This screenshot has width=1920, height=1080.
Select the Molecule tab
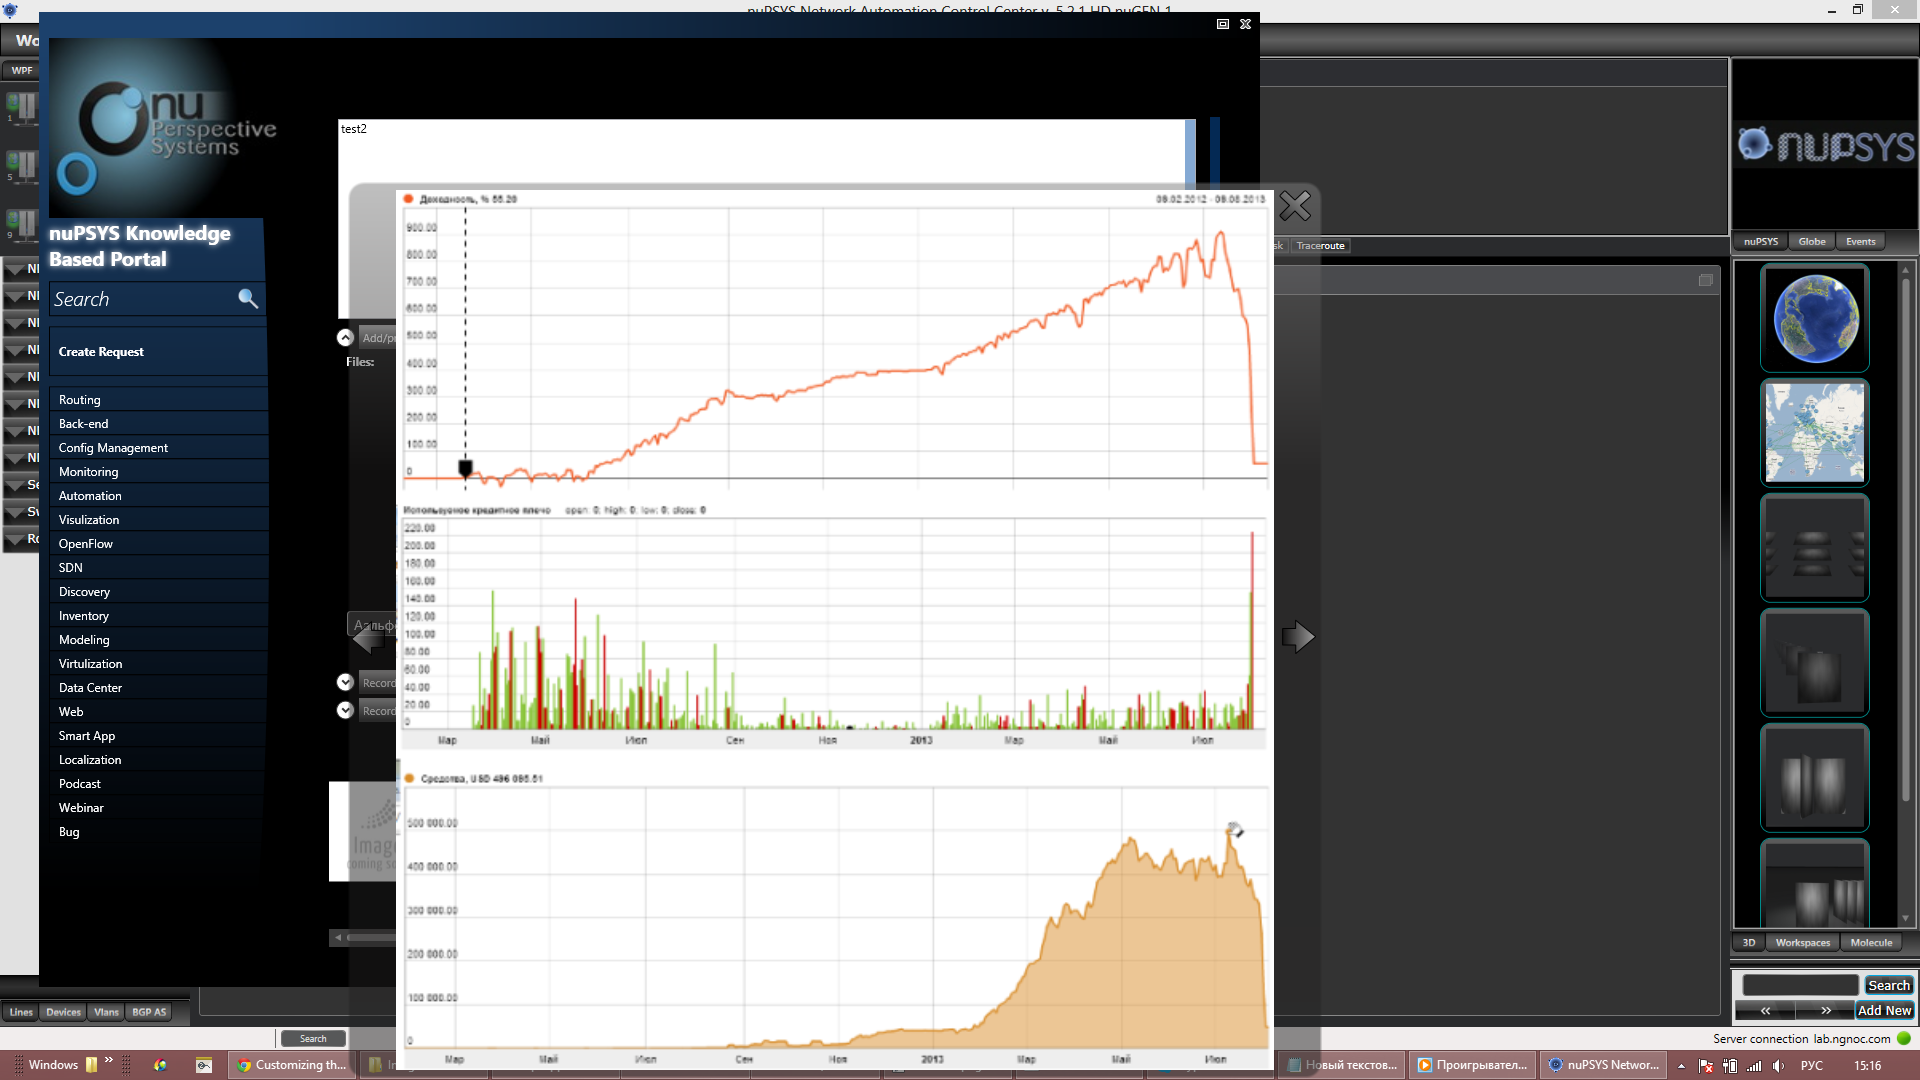tap(1870, 943)
